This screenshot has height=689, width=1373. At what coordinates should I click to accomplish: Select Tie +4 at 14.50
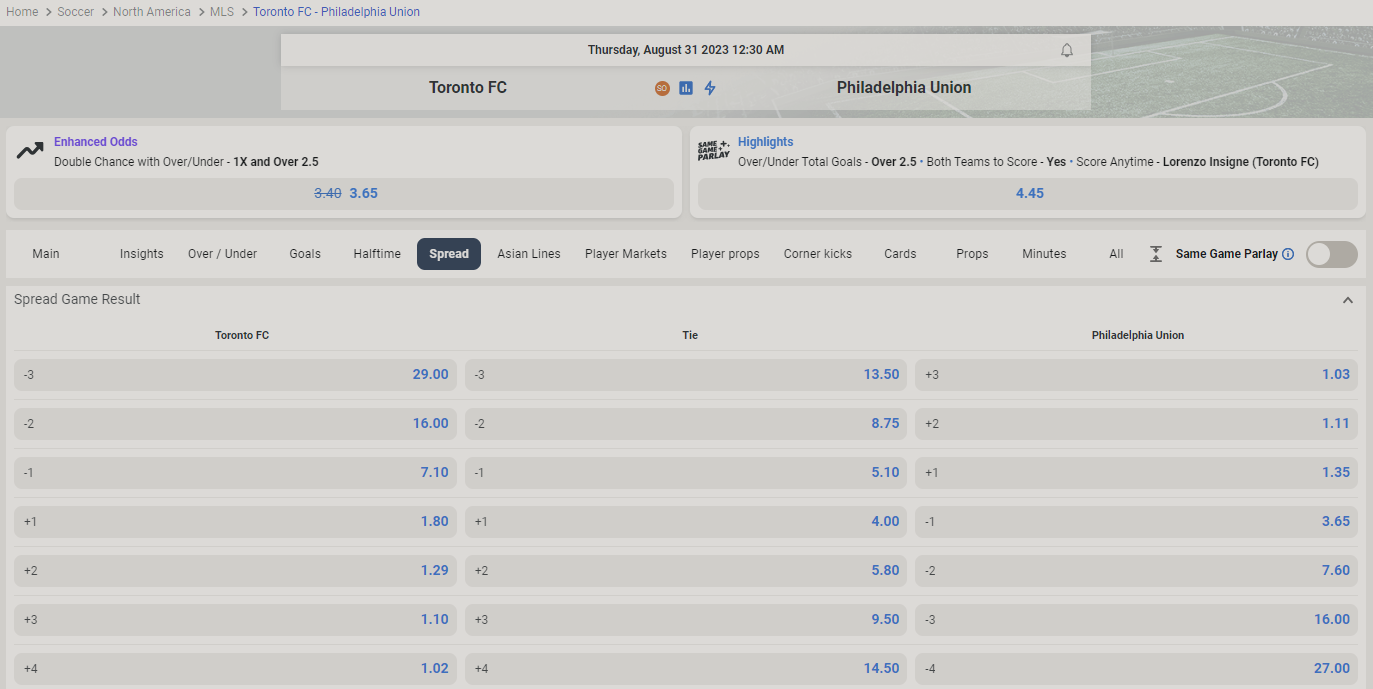pyautogui.click(x=686, y=669)
